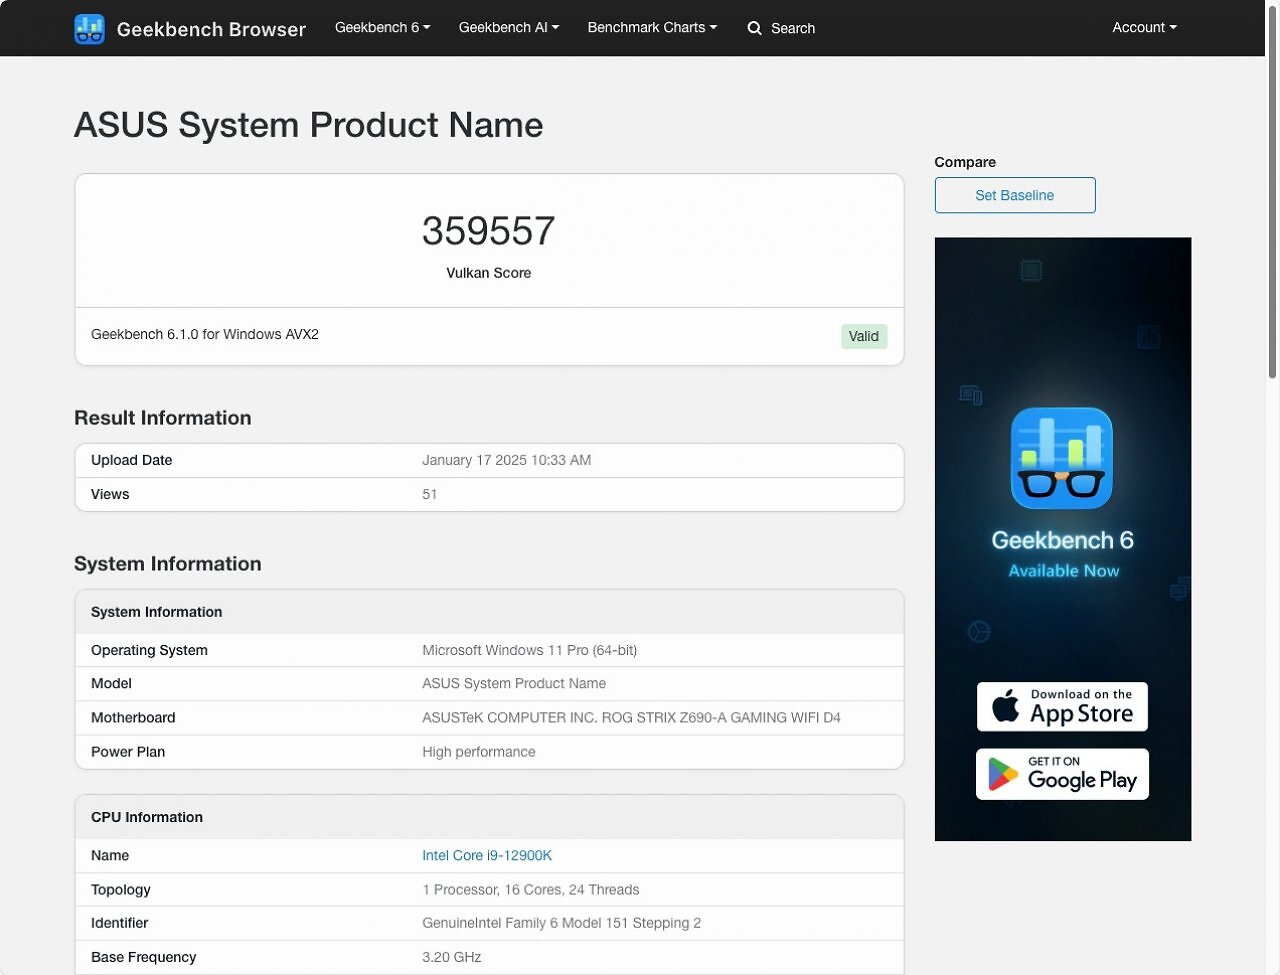Open the Get it on Google Play badge
This screenshot has width=1280, height=975.
[1062, 774]
